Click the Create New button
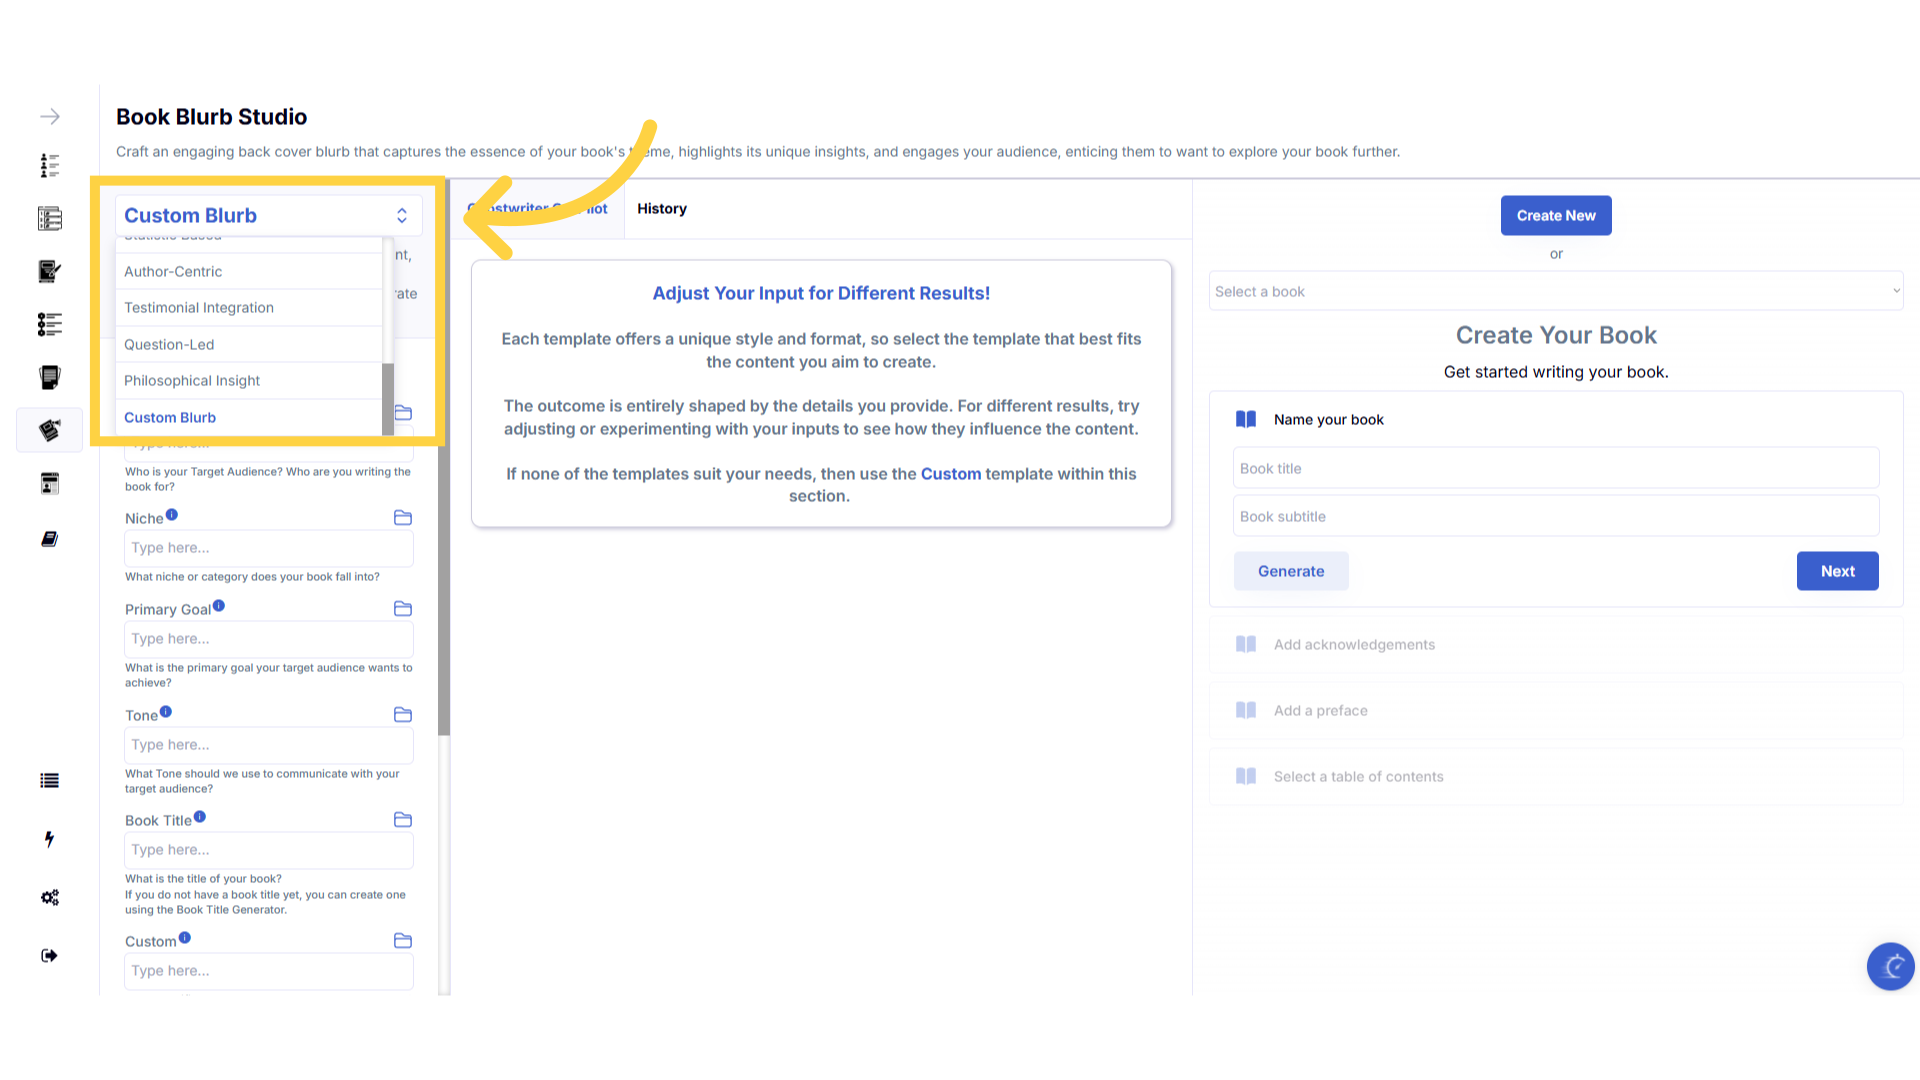 [1555, 216]
